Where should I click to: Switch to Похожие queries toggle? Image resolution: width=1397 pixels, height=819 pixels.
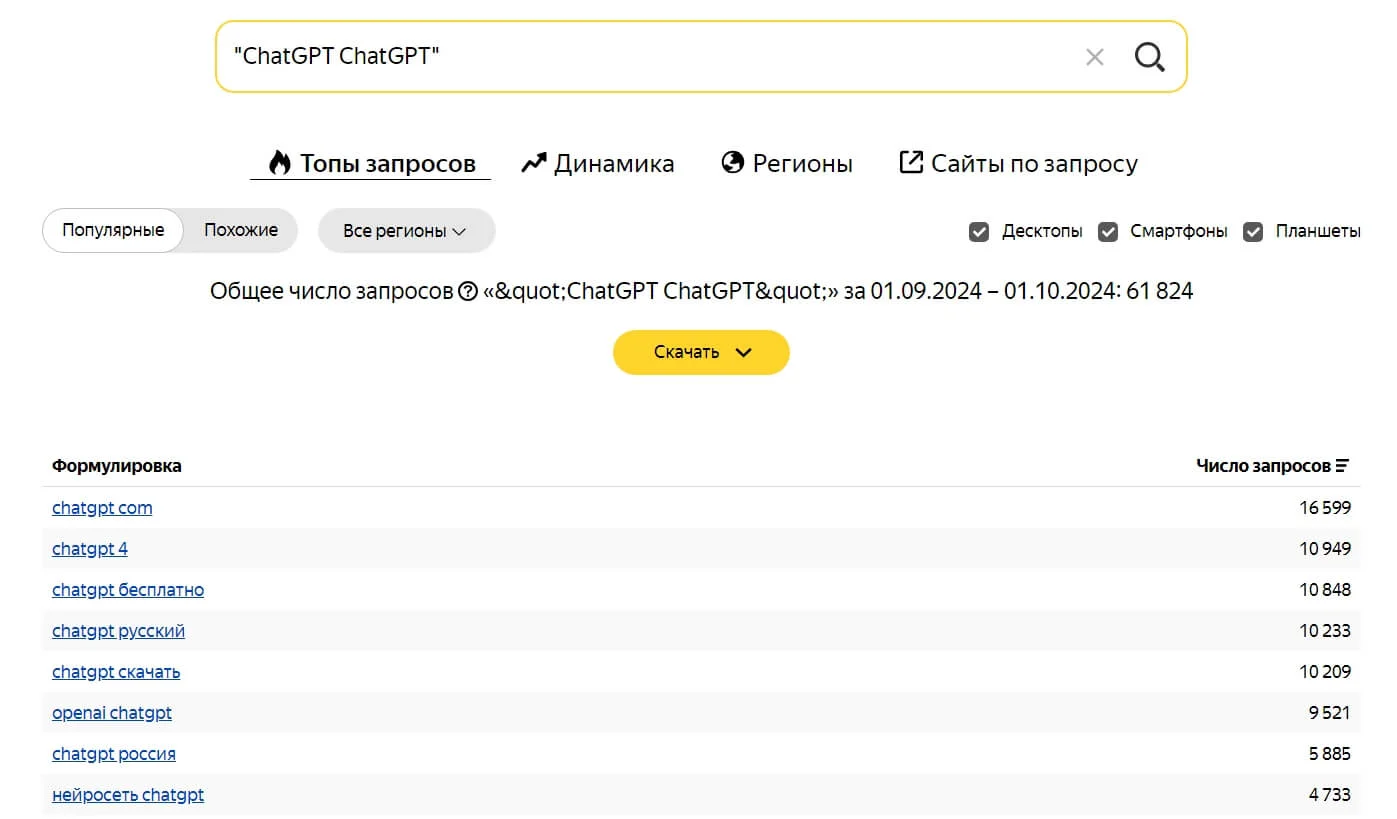tap(241, 230)
